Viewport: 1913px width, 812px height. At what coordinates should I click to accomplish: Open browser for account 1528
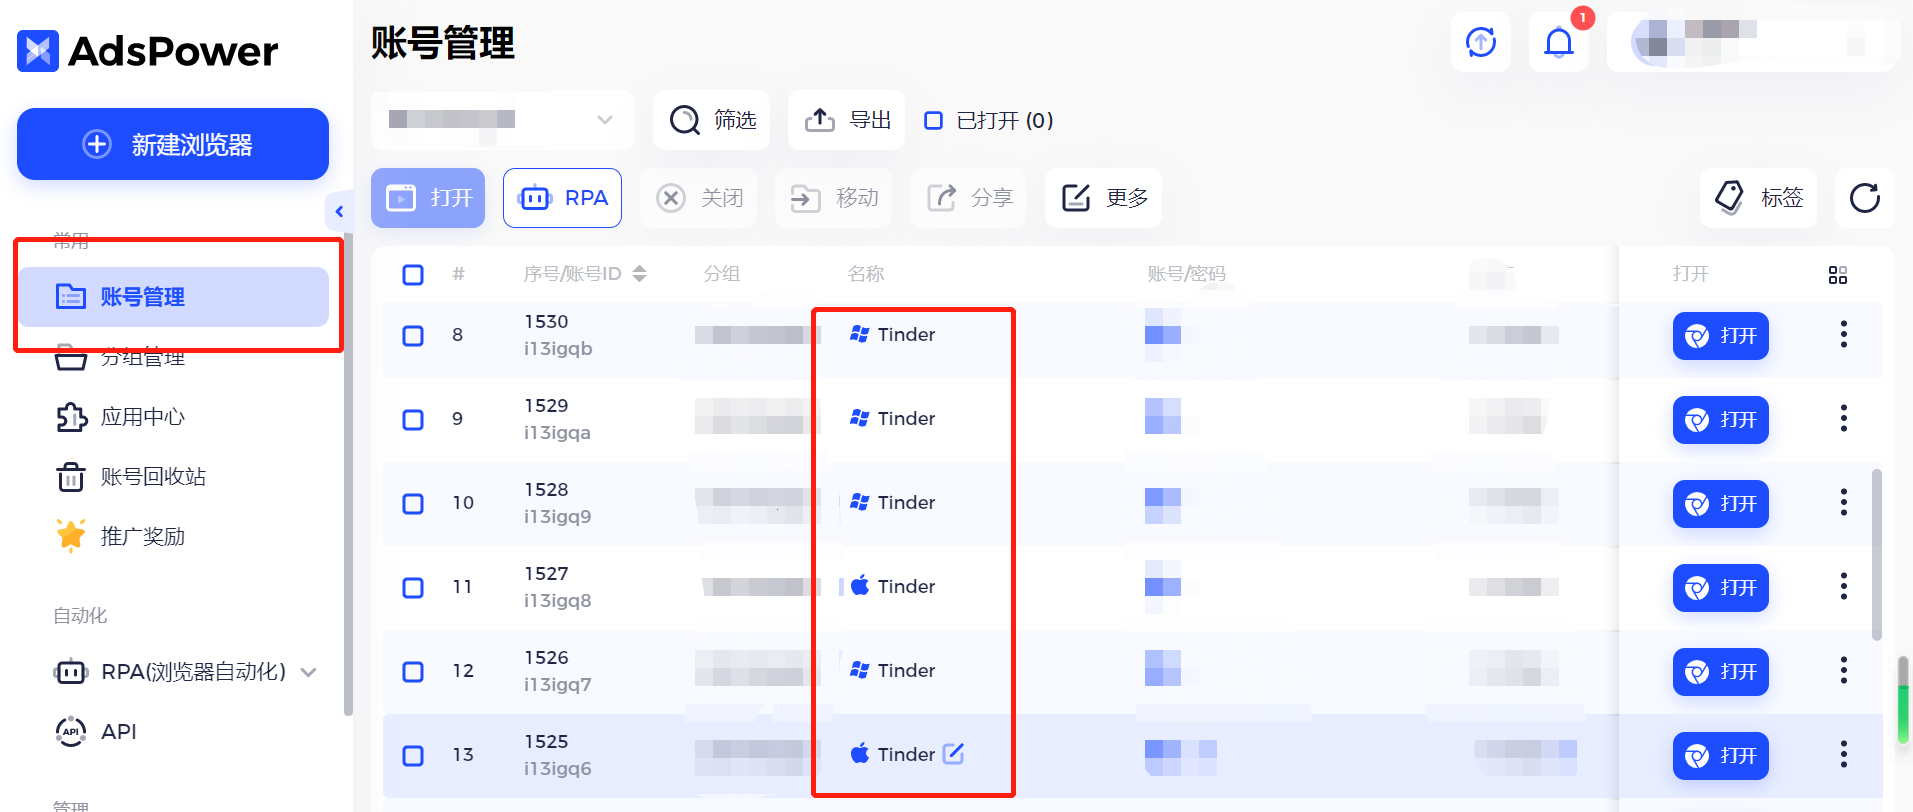(x=1721, y=504)
